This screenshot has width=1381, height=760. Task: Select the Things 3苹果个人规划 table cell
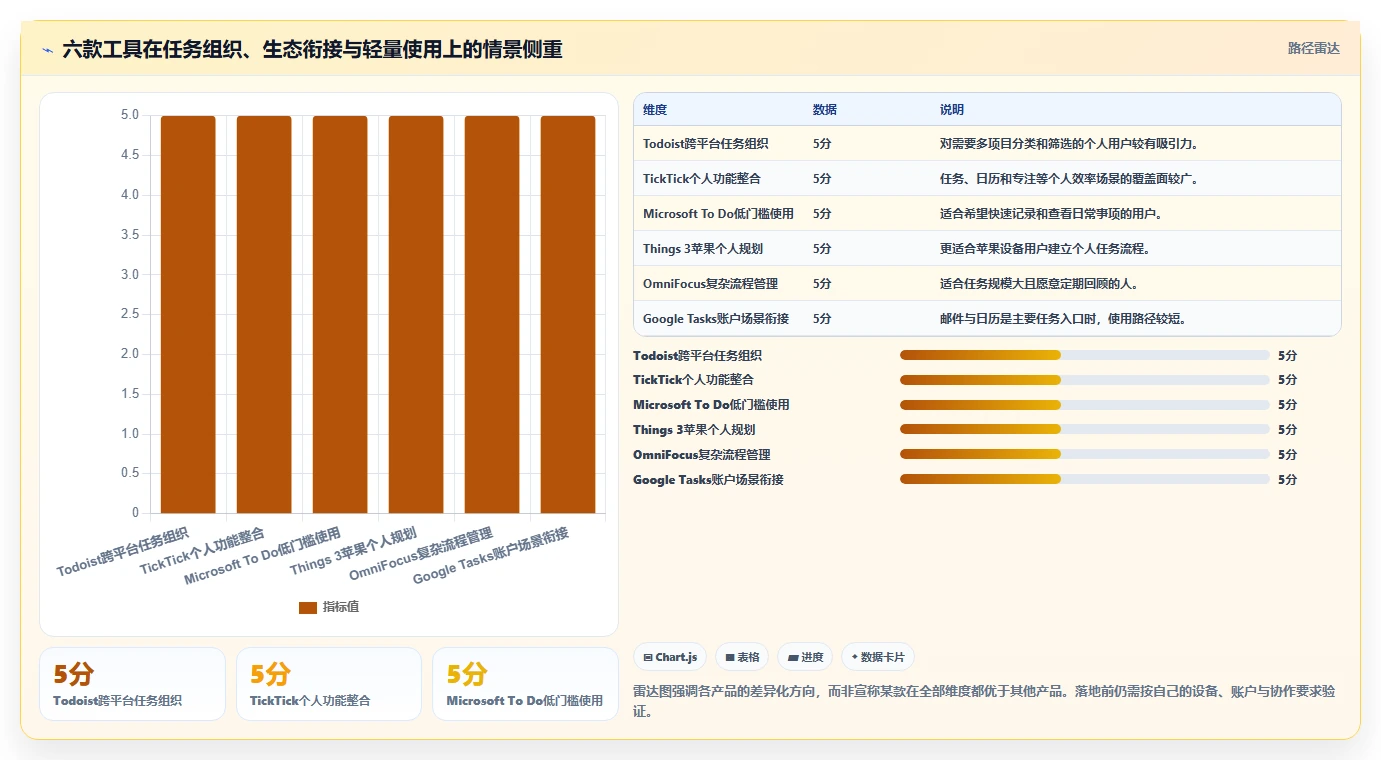click(703, 249)
